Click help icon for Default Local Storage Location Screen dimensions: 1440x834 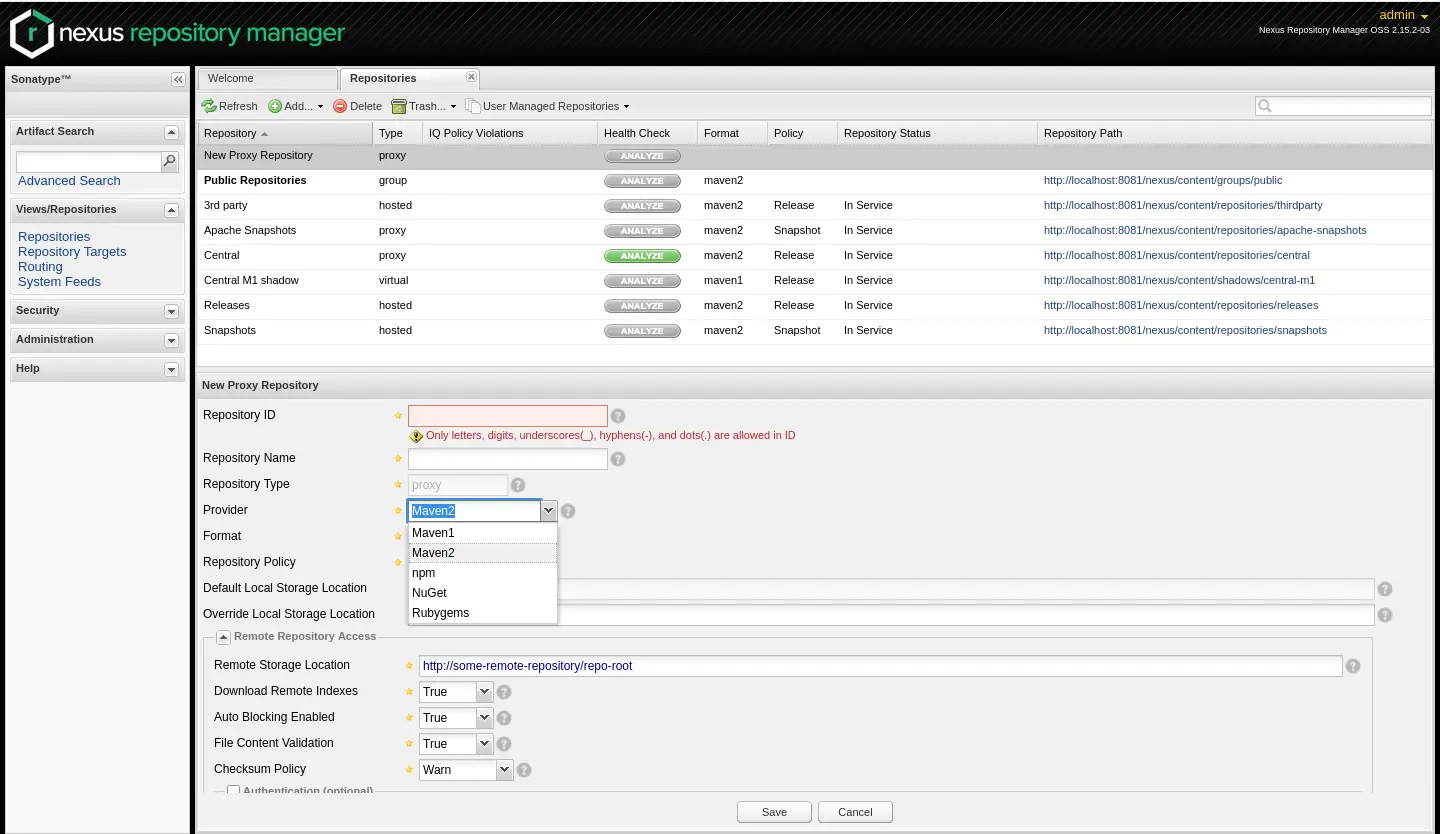pyautogui.click(x=1385, y=589)
